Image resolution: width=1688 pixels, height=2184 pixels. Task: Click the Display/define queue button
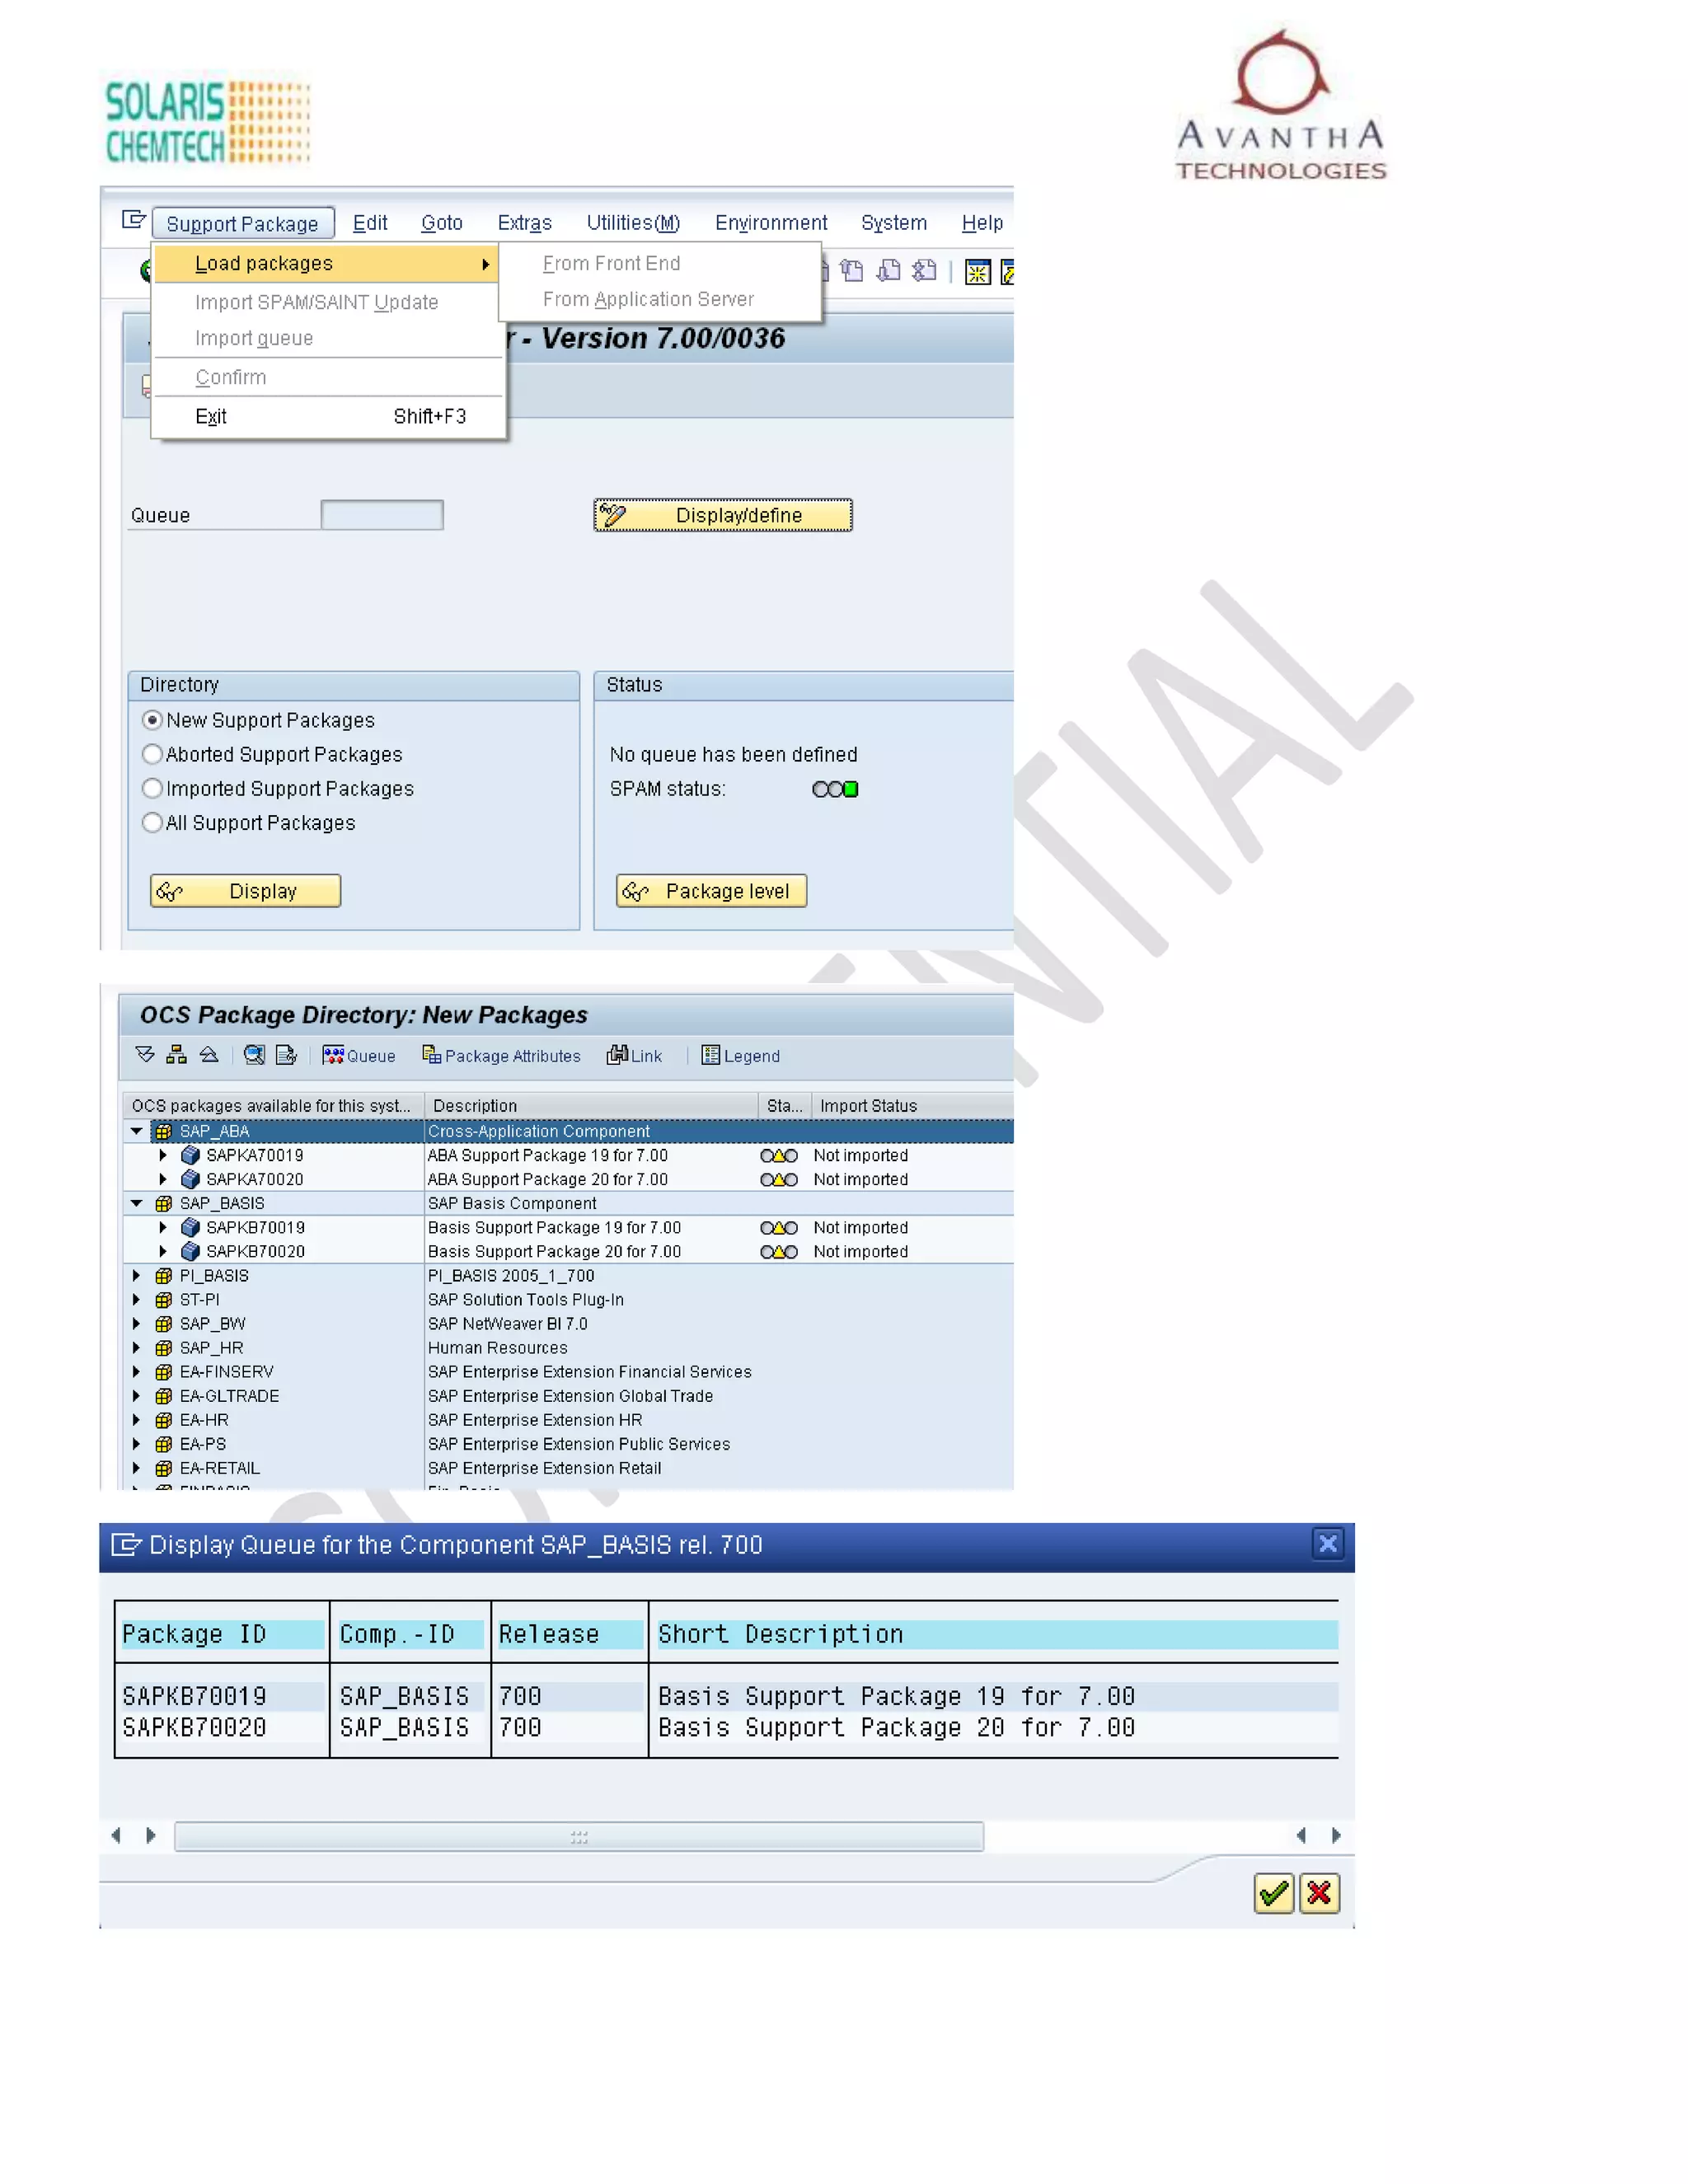click(722, 515)
